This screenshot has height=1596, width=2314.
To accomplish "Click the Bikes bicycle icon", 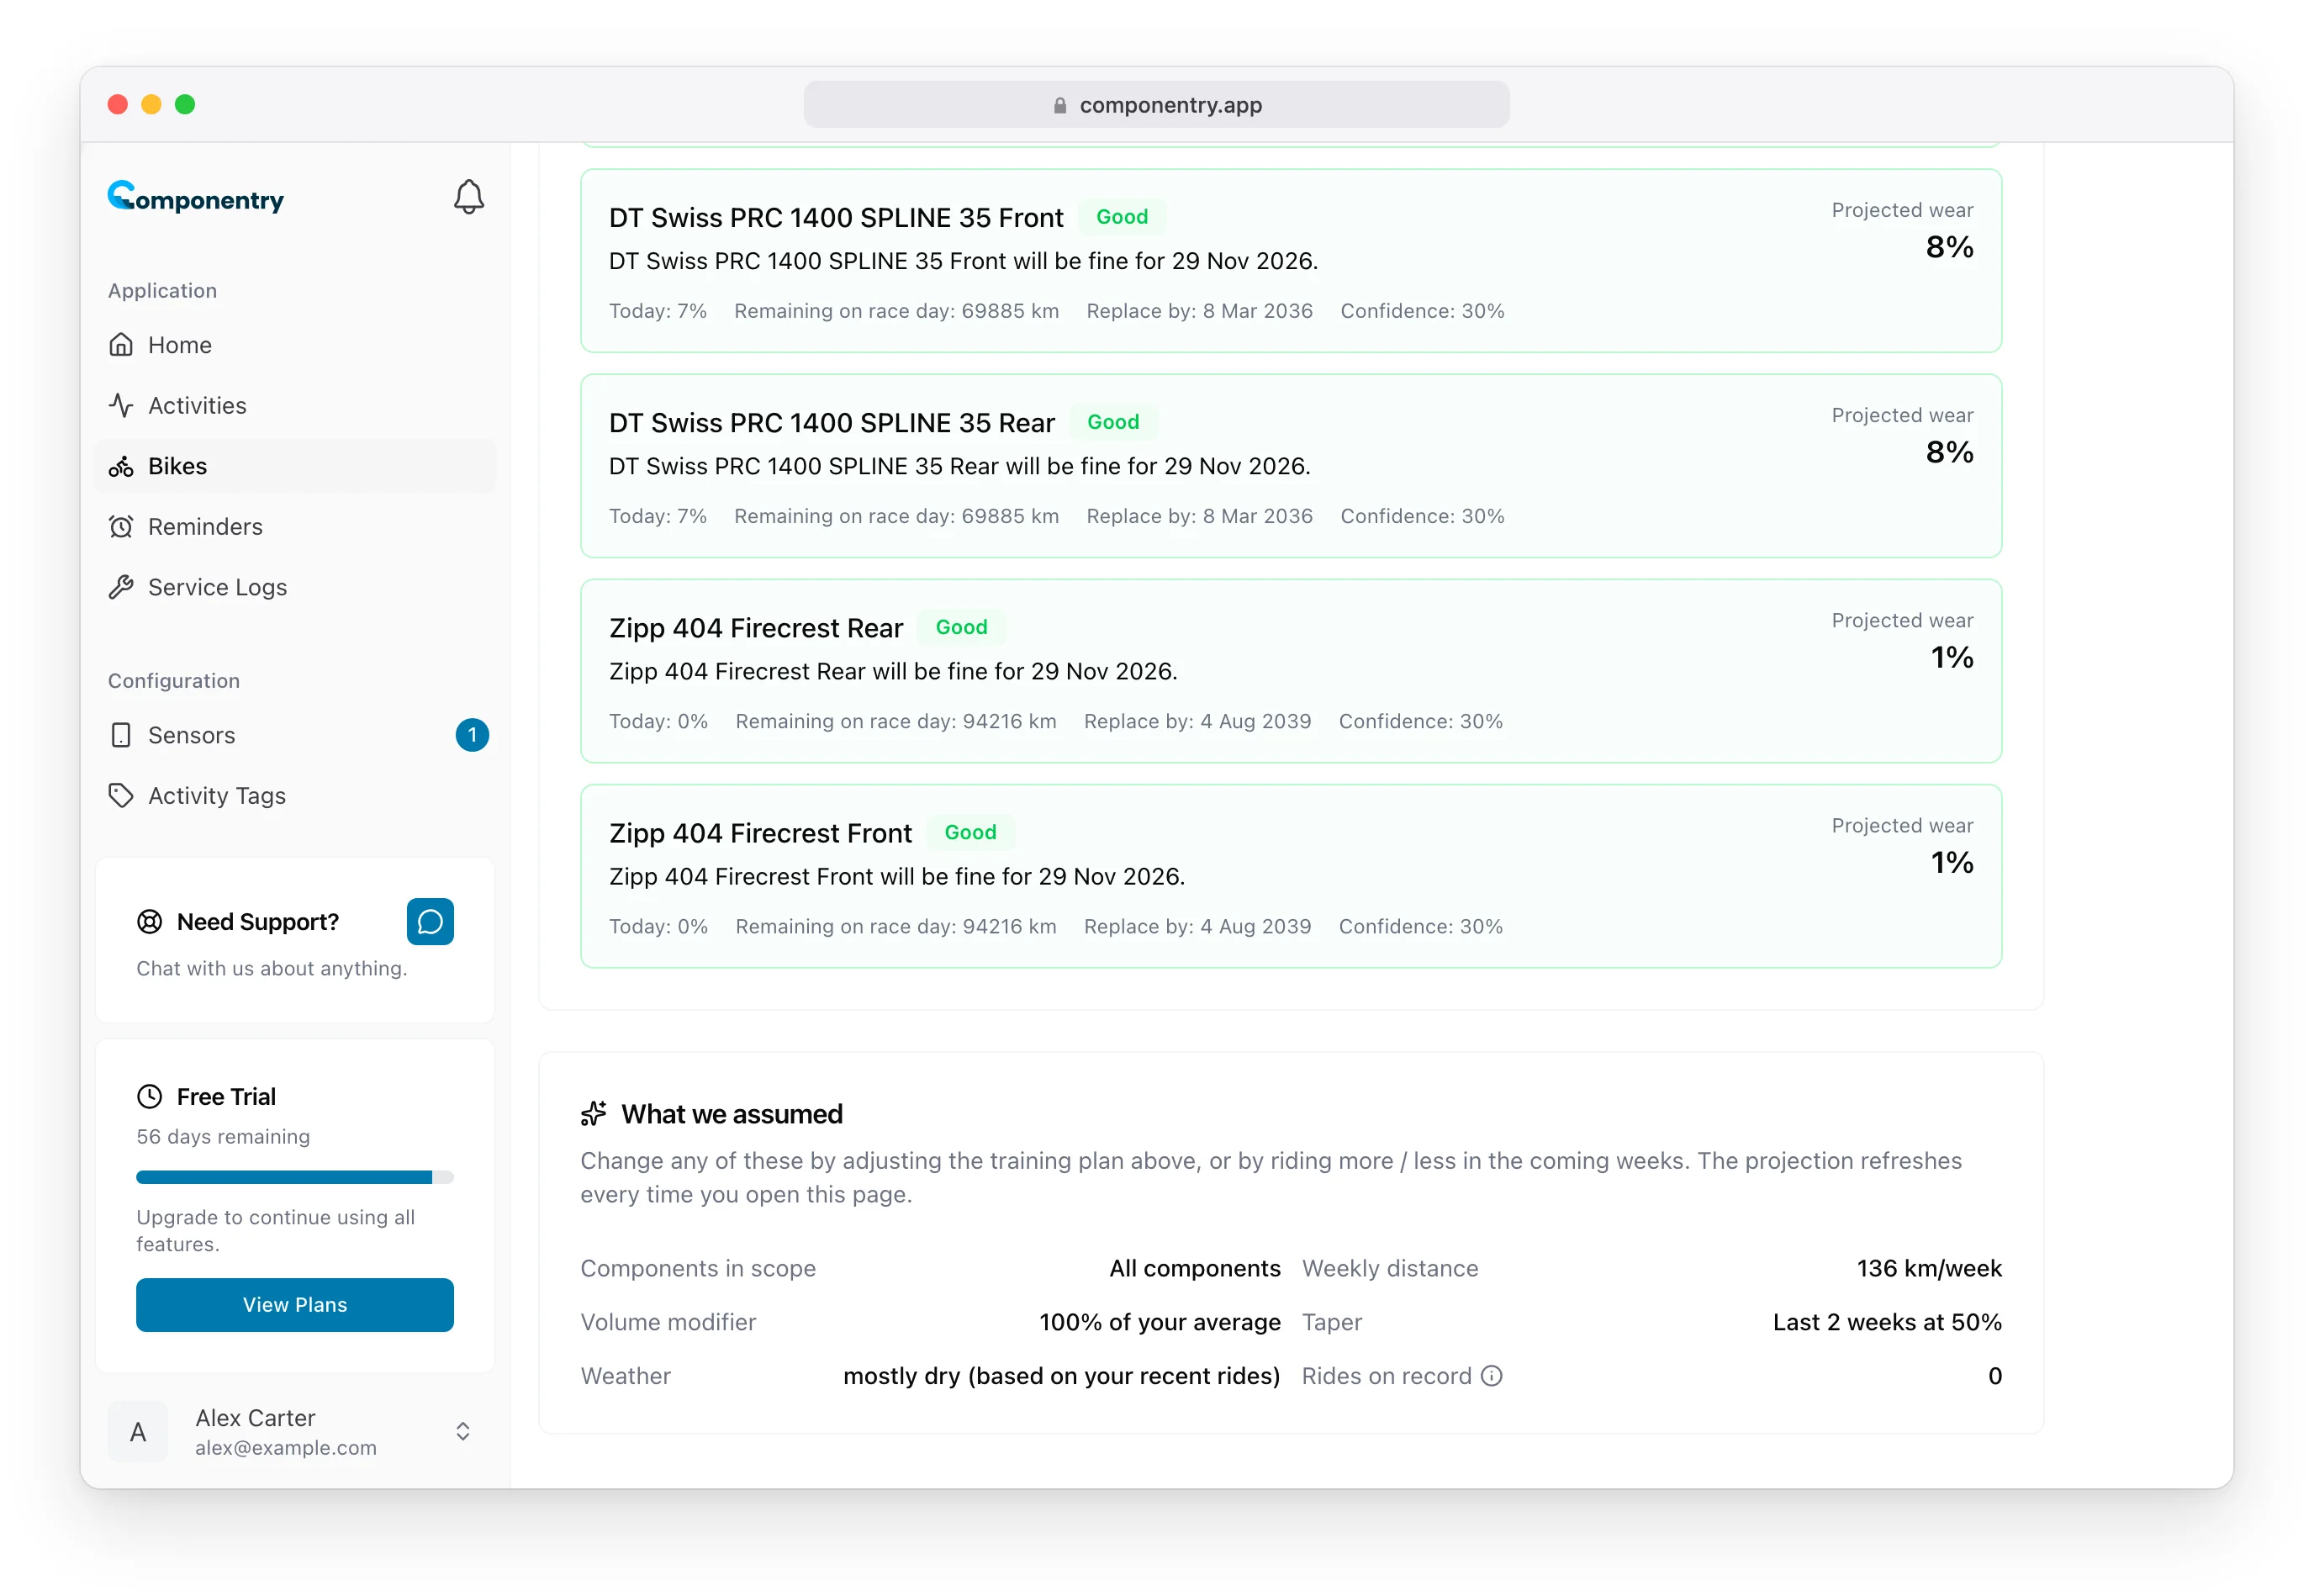I will click(x=121, y=466).
